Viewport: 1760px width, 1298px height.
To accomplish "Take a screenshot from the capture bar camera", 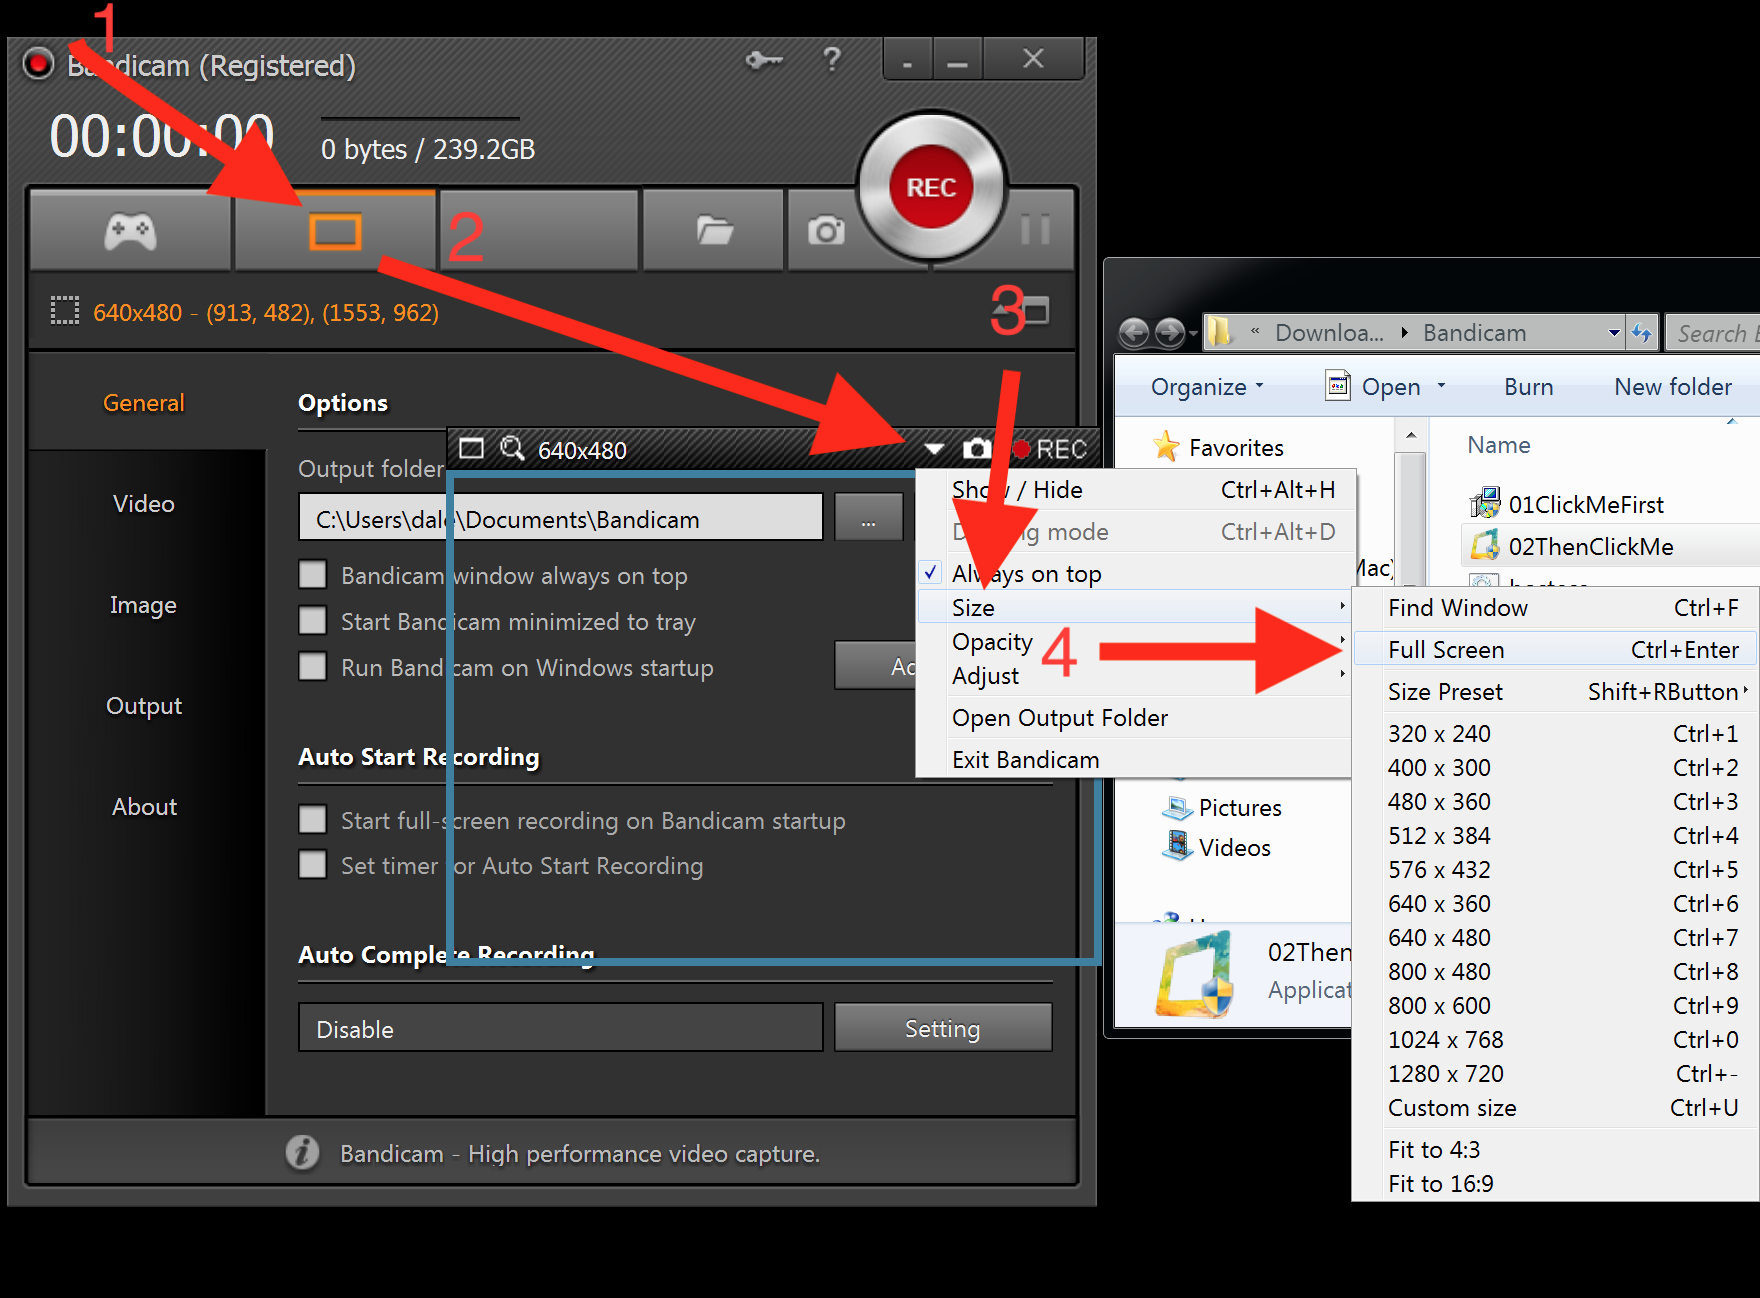I will click(977, 448).
